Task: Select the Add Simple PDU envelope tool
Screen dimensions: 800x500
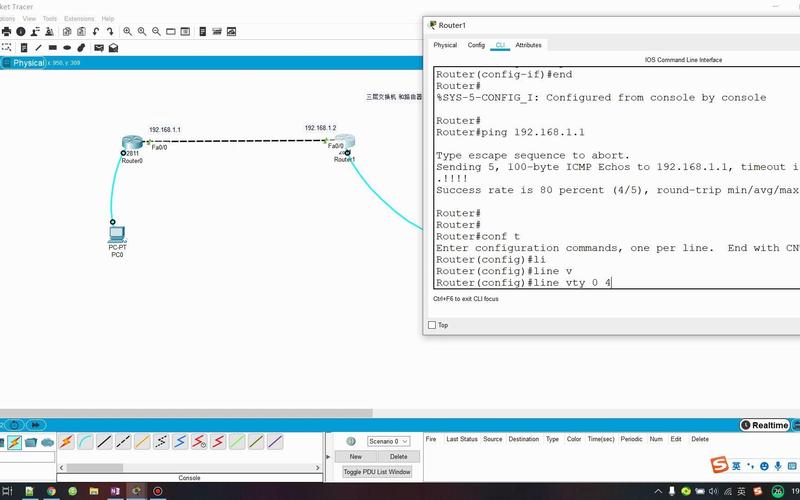Action: point(99,47)
